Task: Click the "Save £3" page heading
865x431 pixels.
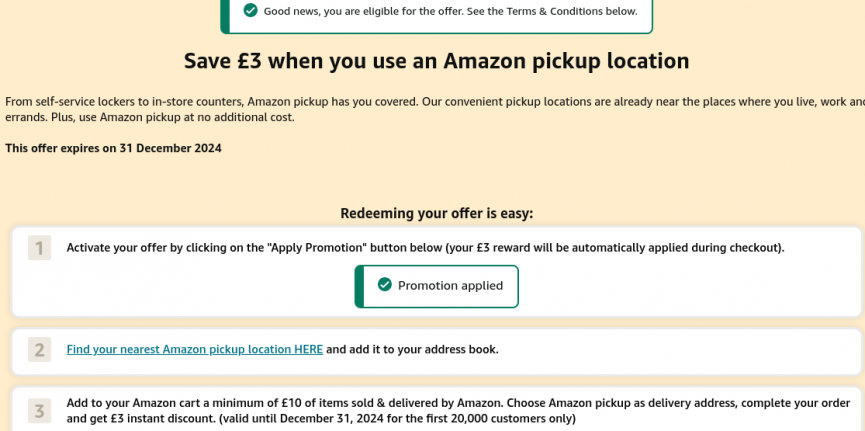Action: (x=436, y=61)
